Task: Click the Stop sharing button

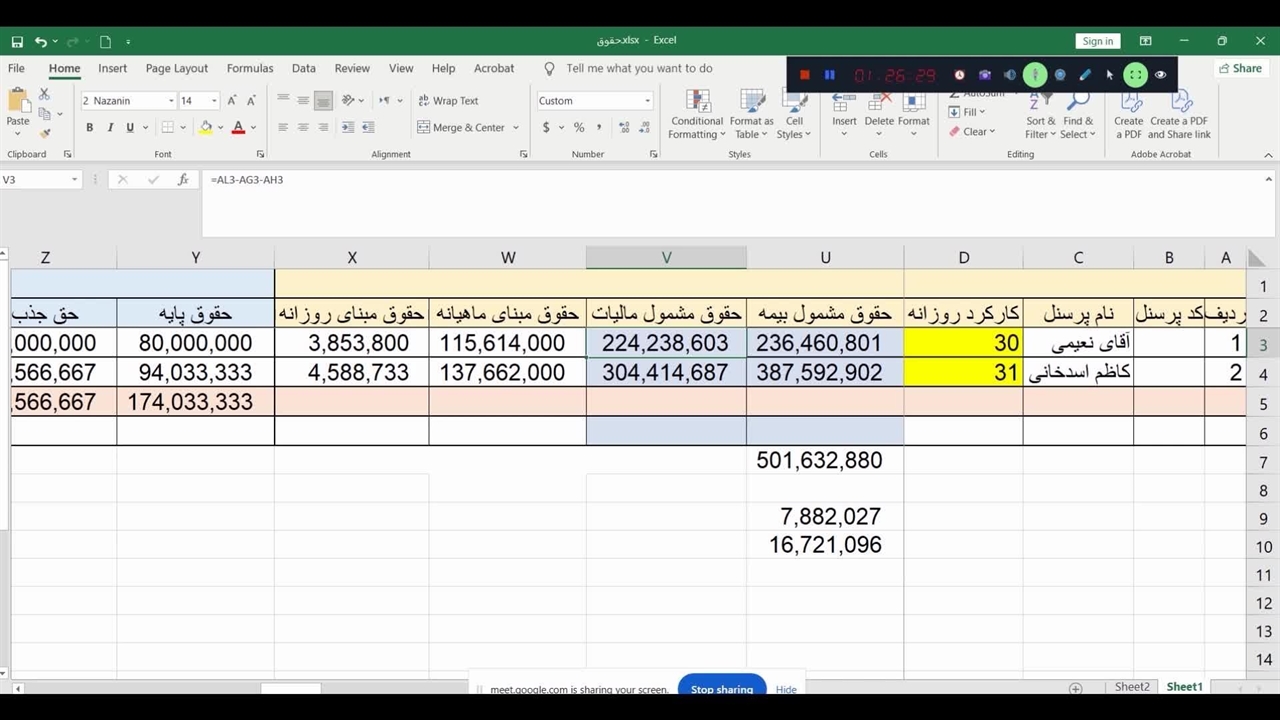Action: (721, 688)
